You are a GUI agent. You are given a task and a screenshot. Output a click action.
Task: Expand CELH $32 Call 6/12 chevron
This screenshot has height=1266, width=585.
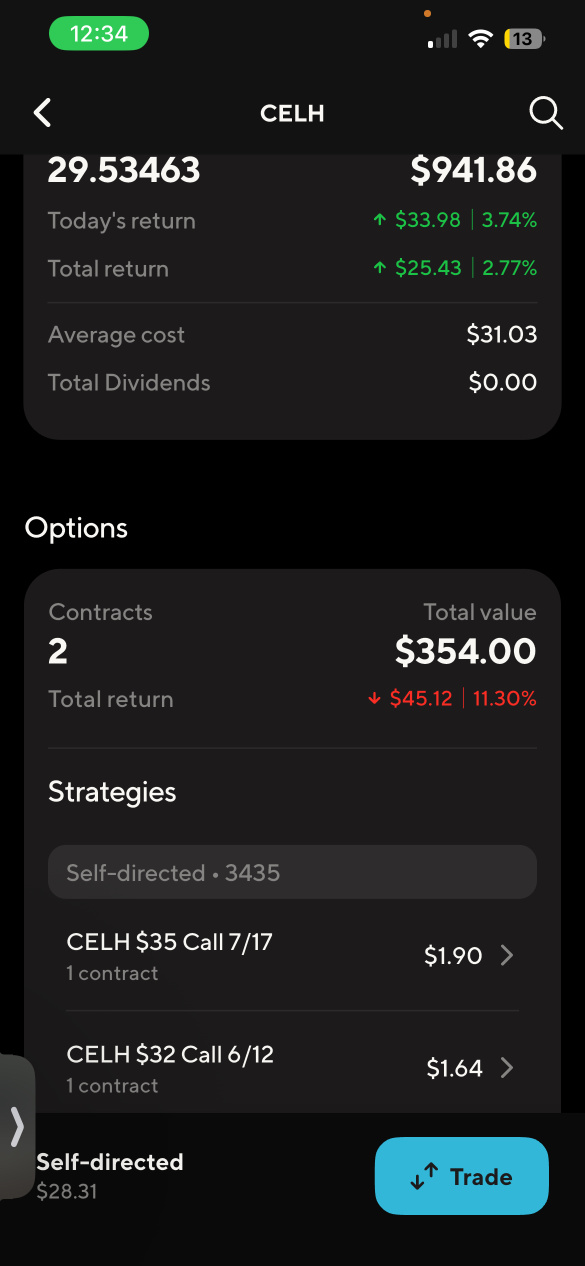[507, 1069]
